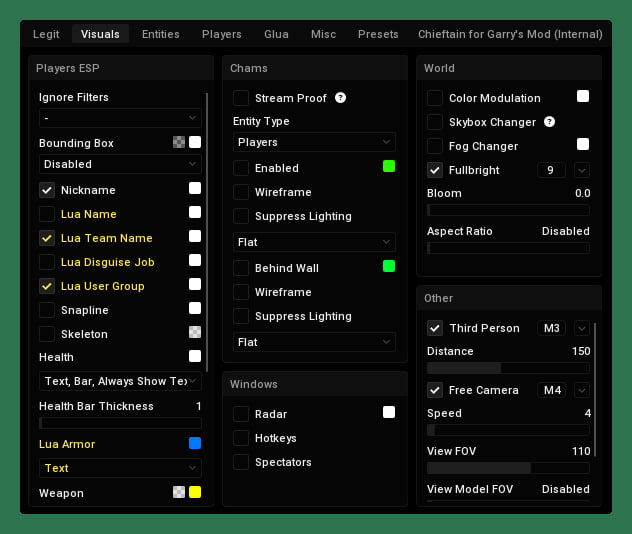Click the Skybox Changer help icon

[549, 122]
